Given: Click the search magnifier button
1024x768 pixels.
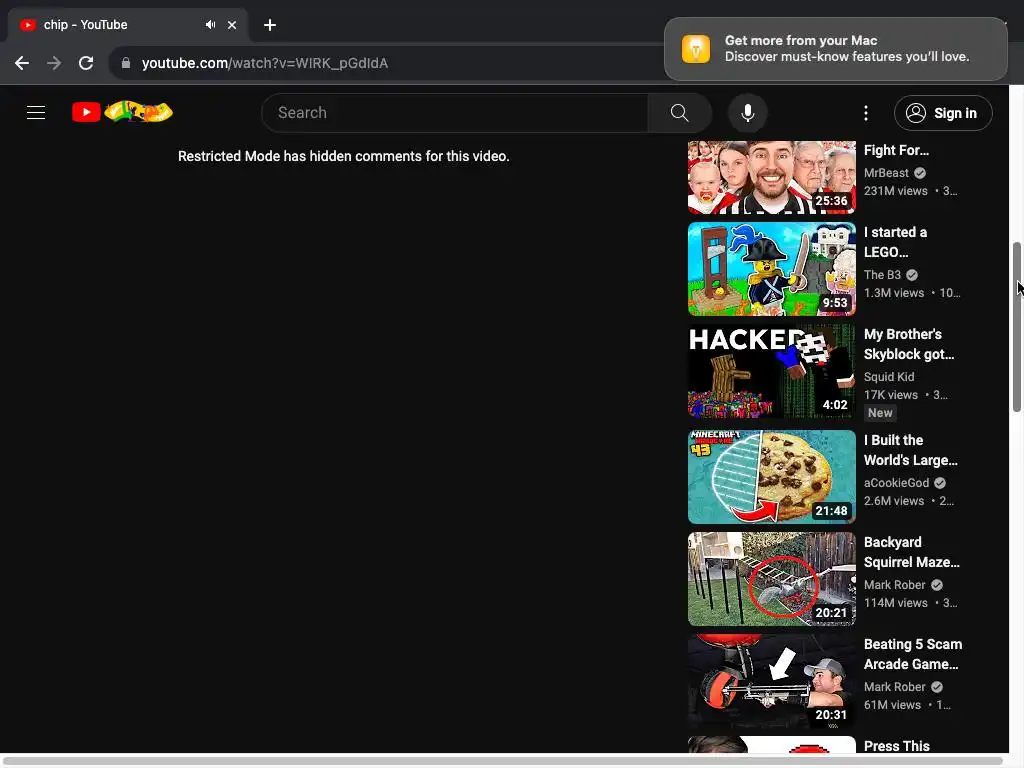Looking at the screenshot, I should coord(679,112).
